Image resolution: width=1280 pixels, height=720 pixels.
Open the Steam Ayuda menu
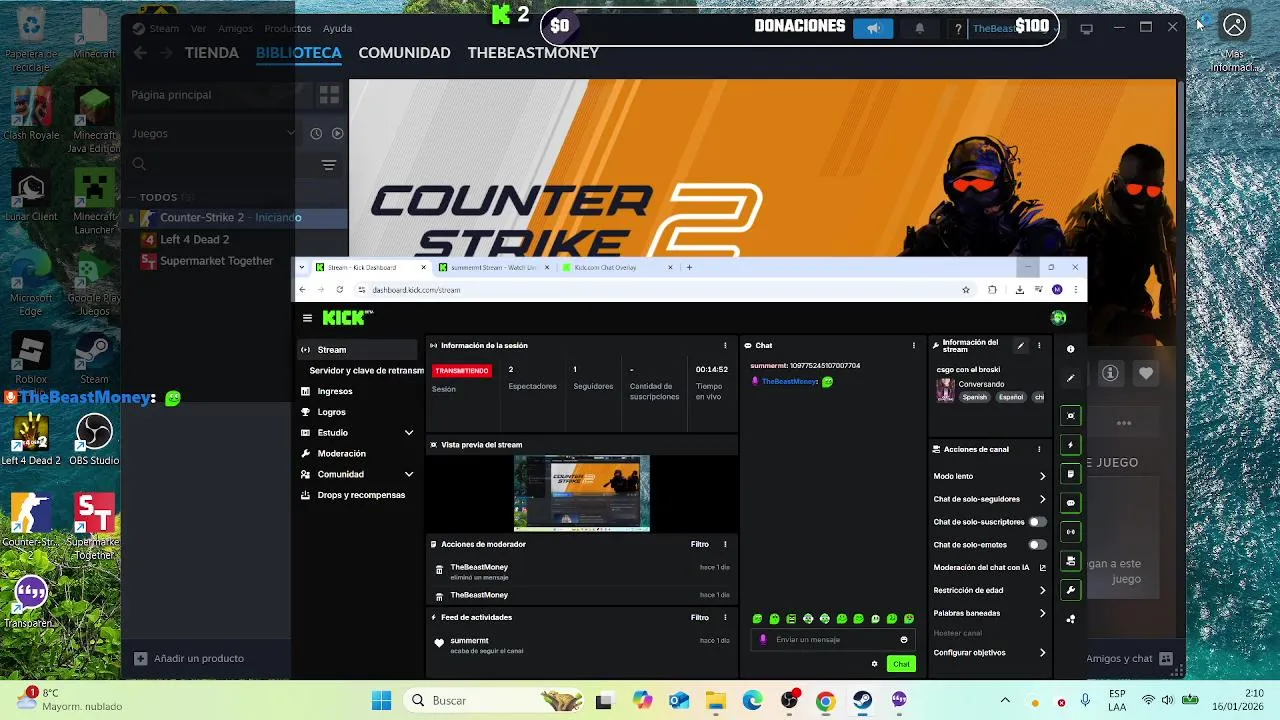pos(337,28)
